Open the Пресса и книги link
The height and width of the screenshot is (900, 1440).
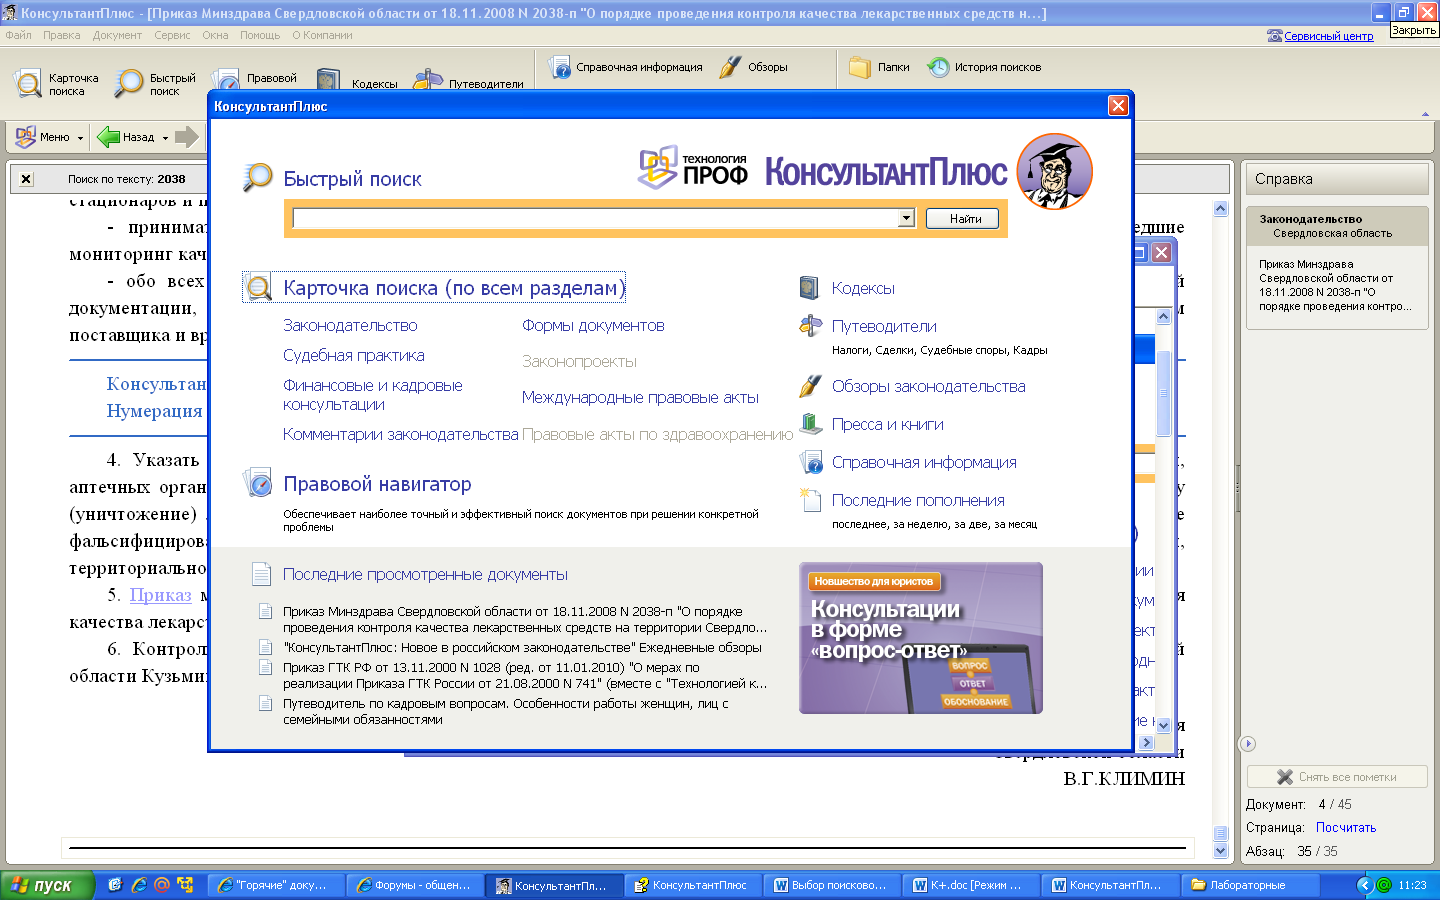tap(887, 424)
